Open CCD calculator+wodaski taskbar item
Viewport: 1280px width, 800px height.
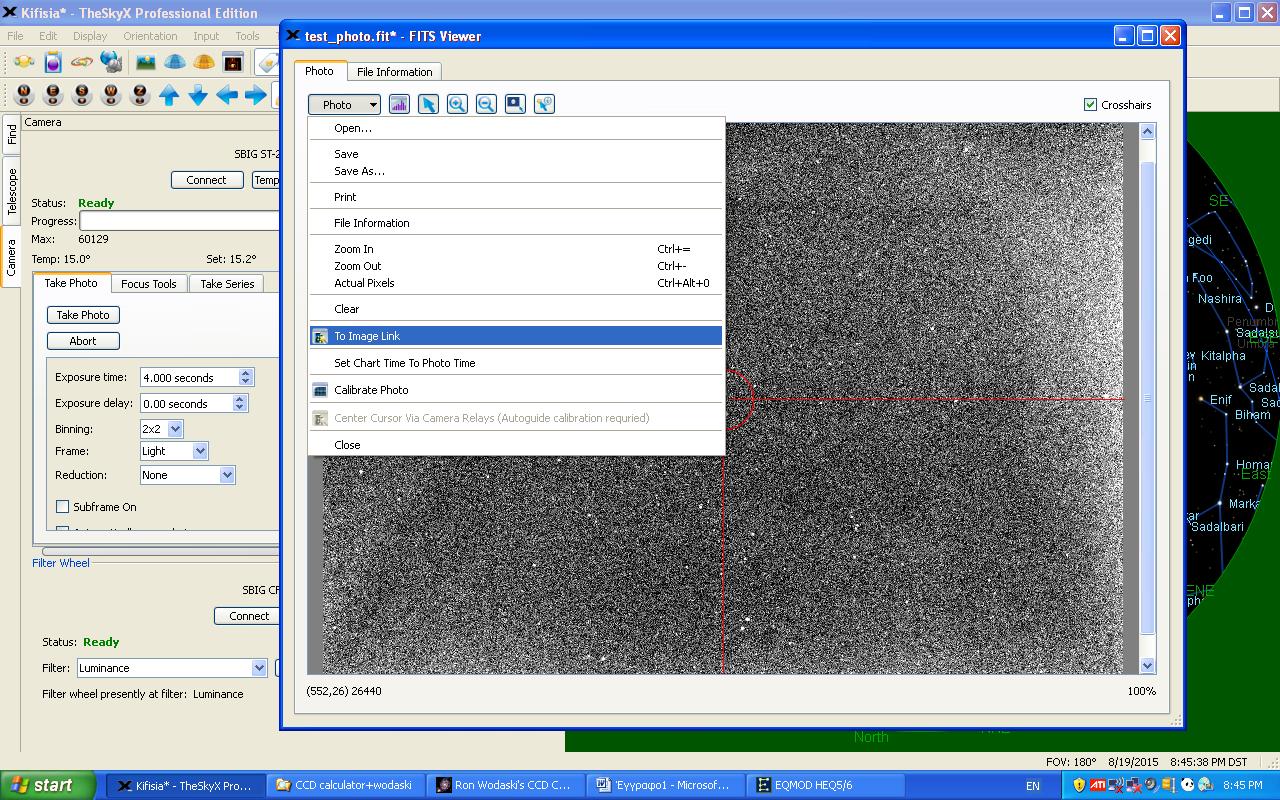(x=347, y=785)
